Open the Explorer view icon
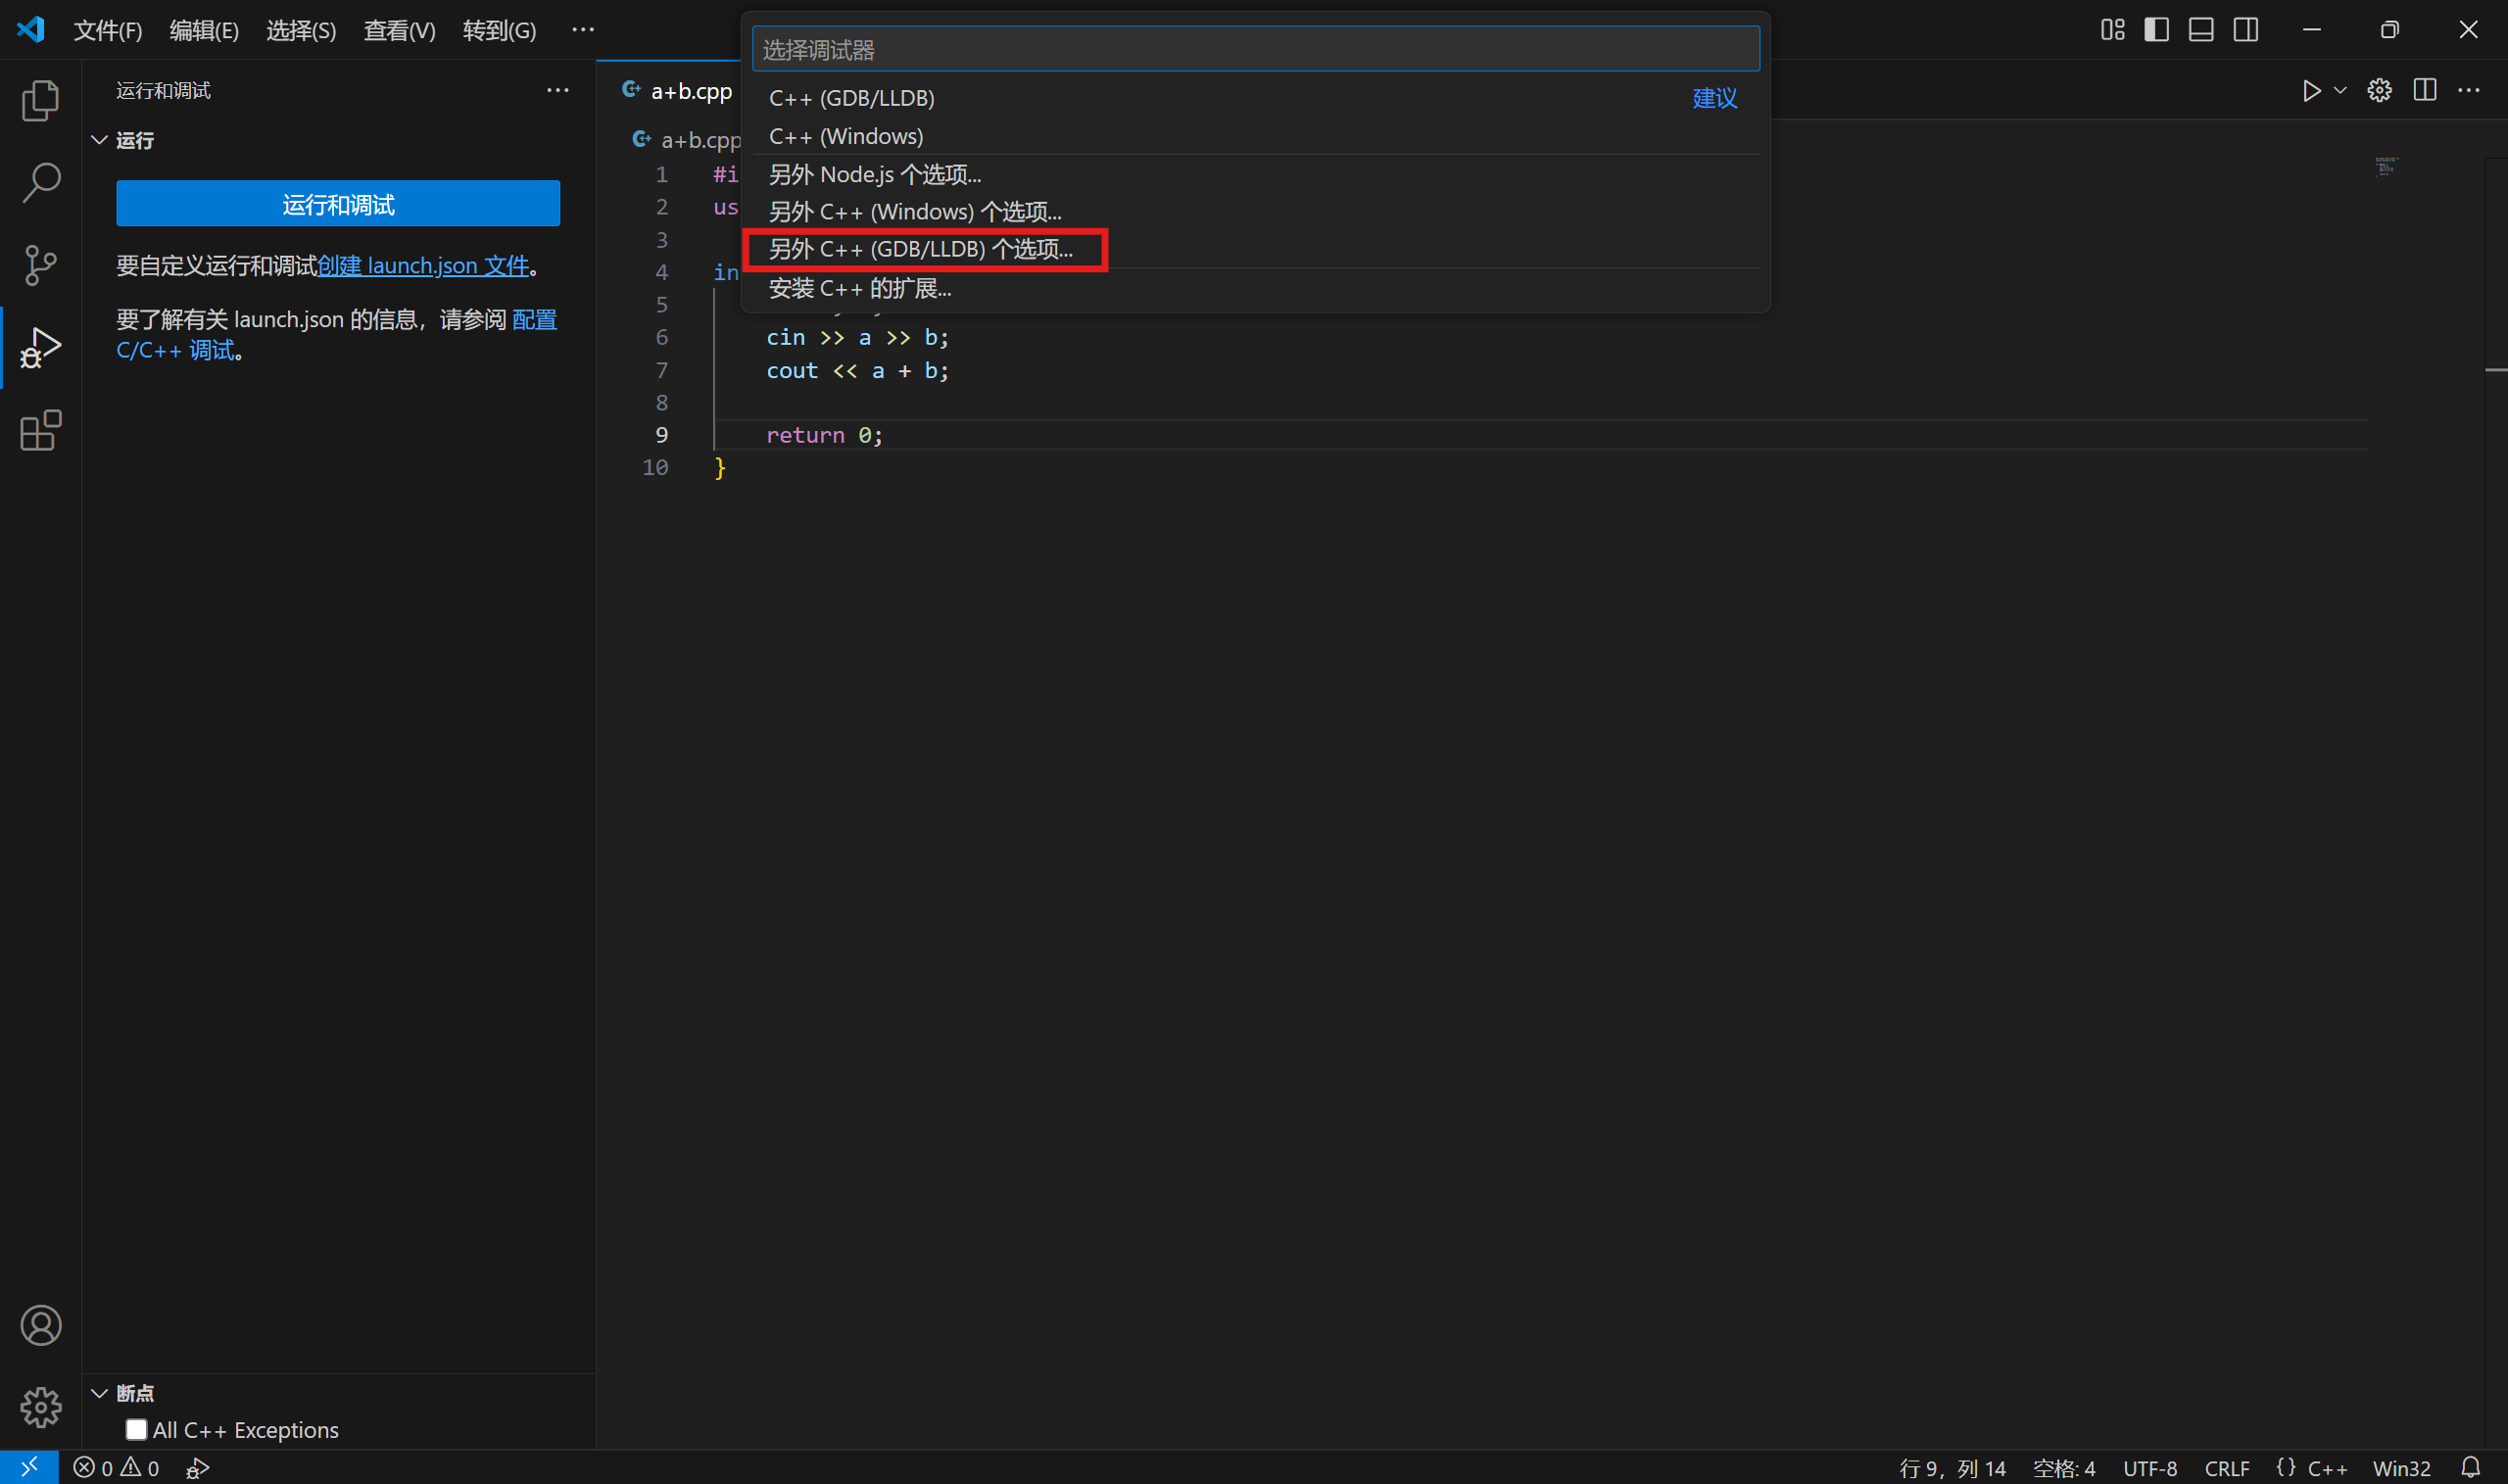 click(40, 100)
